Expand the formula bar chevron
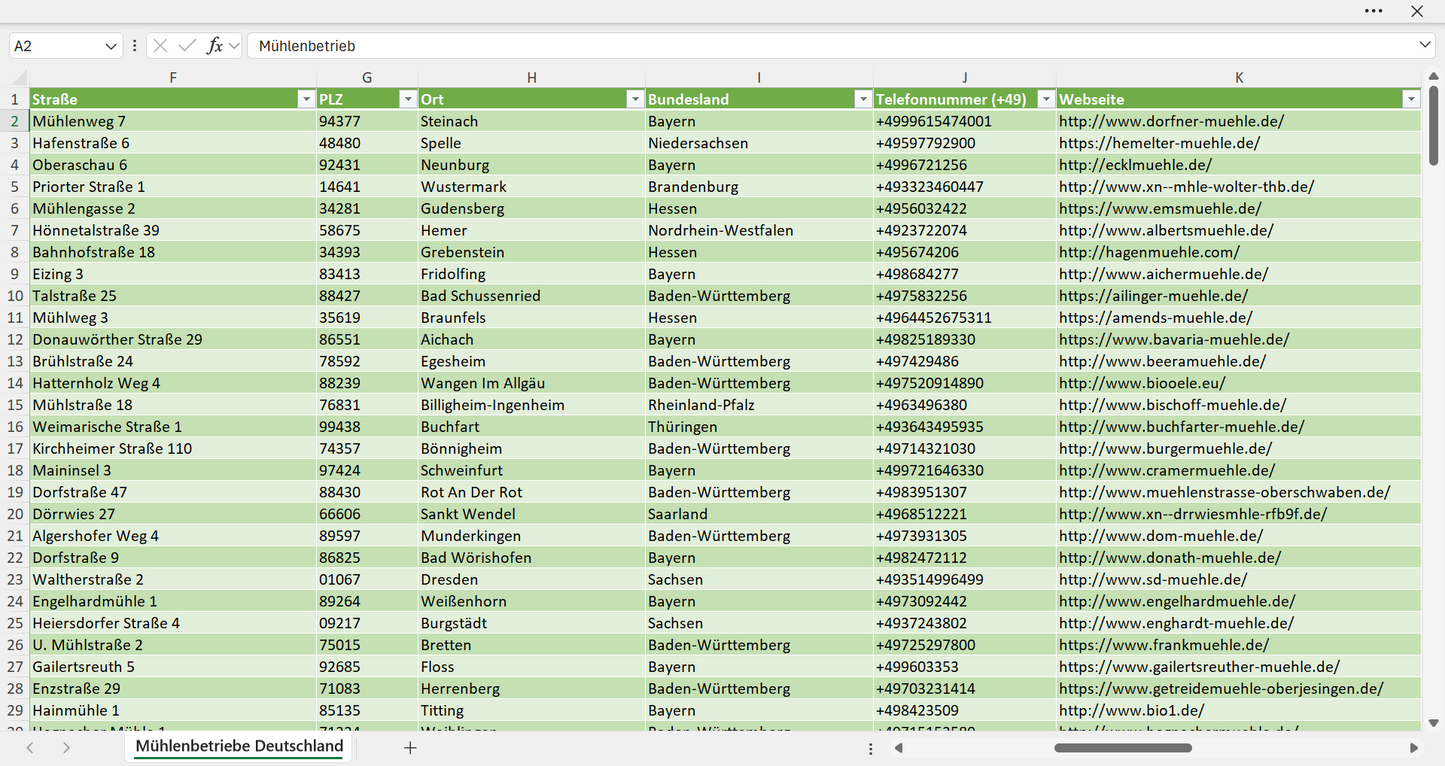 (x=1425, y=46)
